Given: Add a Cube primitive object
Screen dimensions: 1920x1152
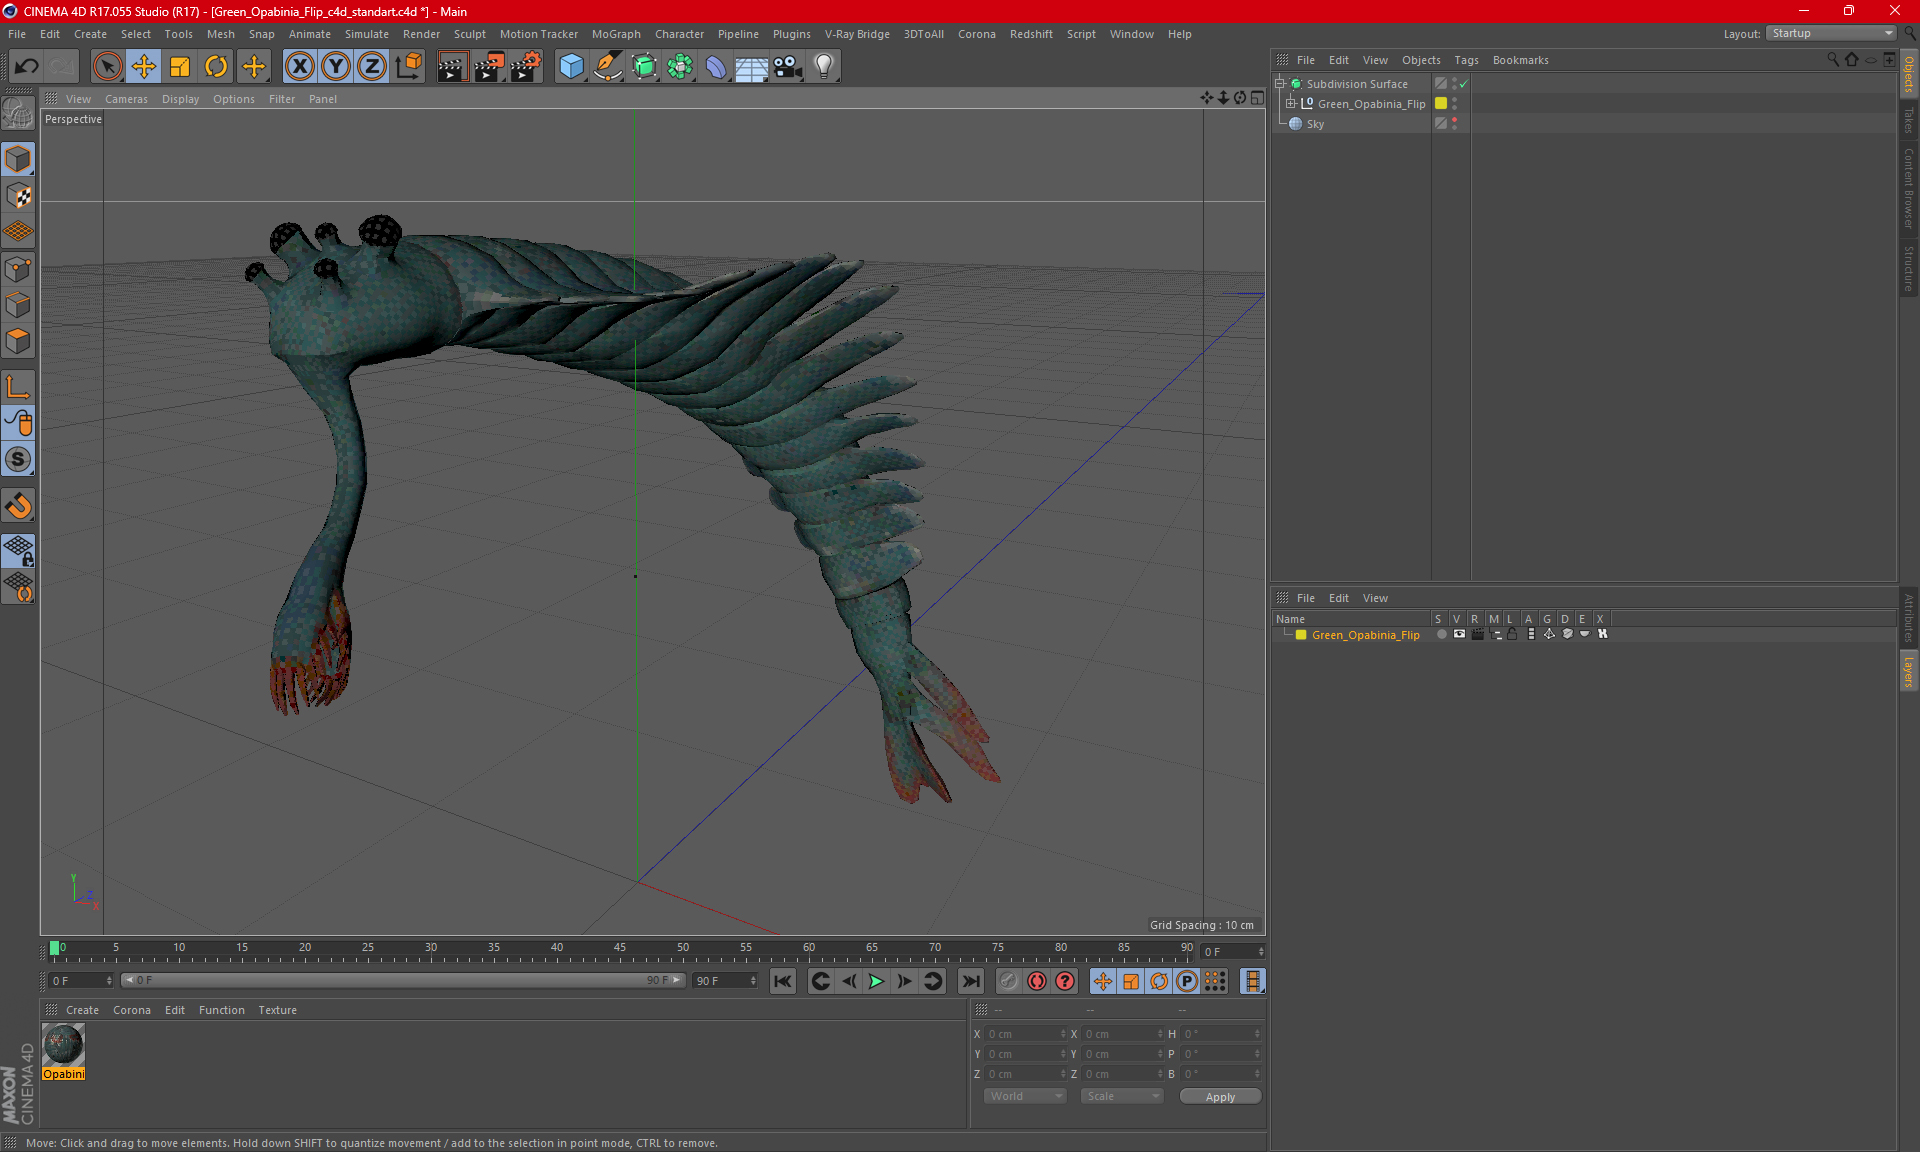Looking at the screenshot, I should [x=571, y=67].
